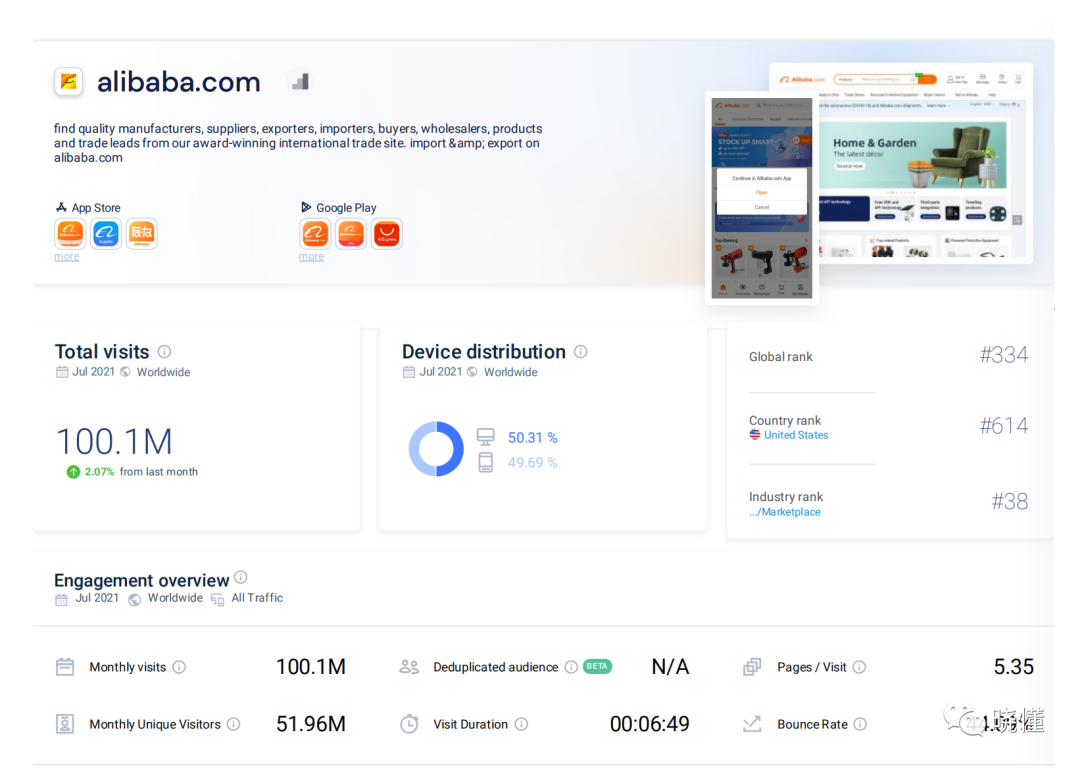The height and width of the screenshot is (768, 1080).
Task: Click info icon next to Total visits
Action: click(164, 351)
